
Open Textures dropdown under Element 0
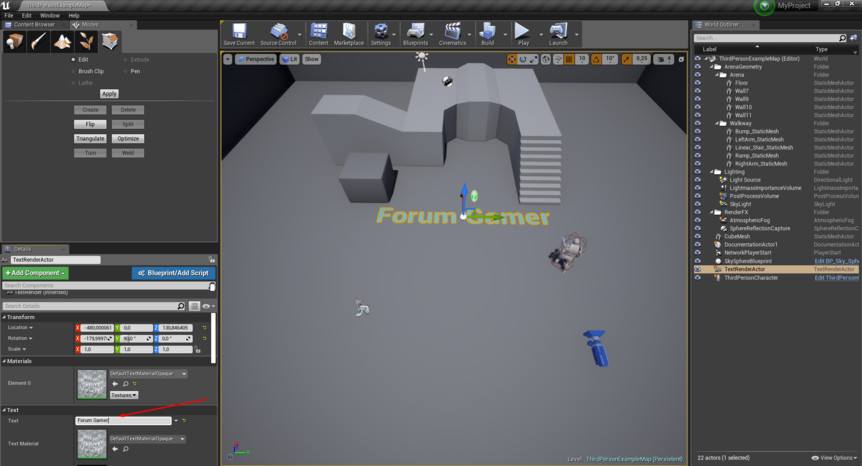(x=124, y=395)
